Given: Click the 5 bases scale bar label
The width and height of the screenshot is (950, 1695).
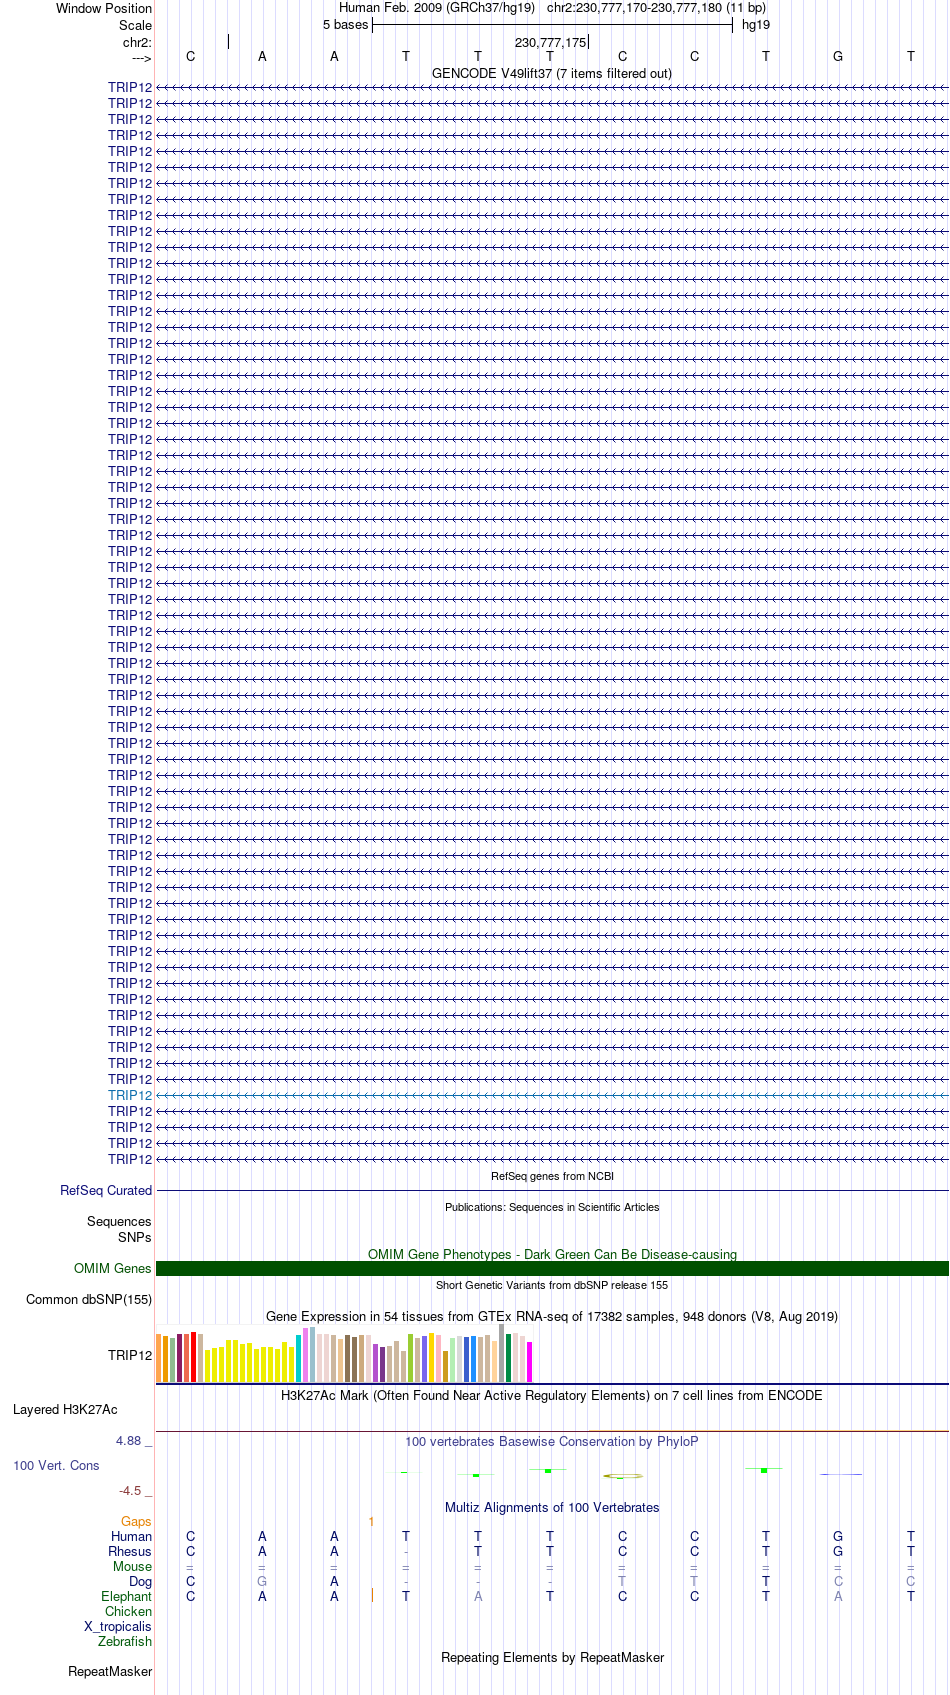Looking at the screenshot, I should pos(345,25).
